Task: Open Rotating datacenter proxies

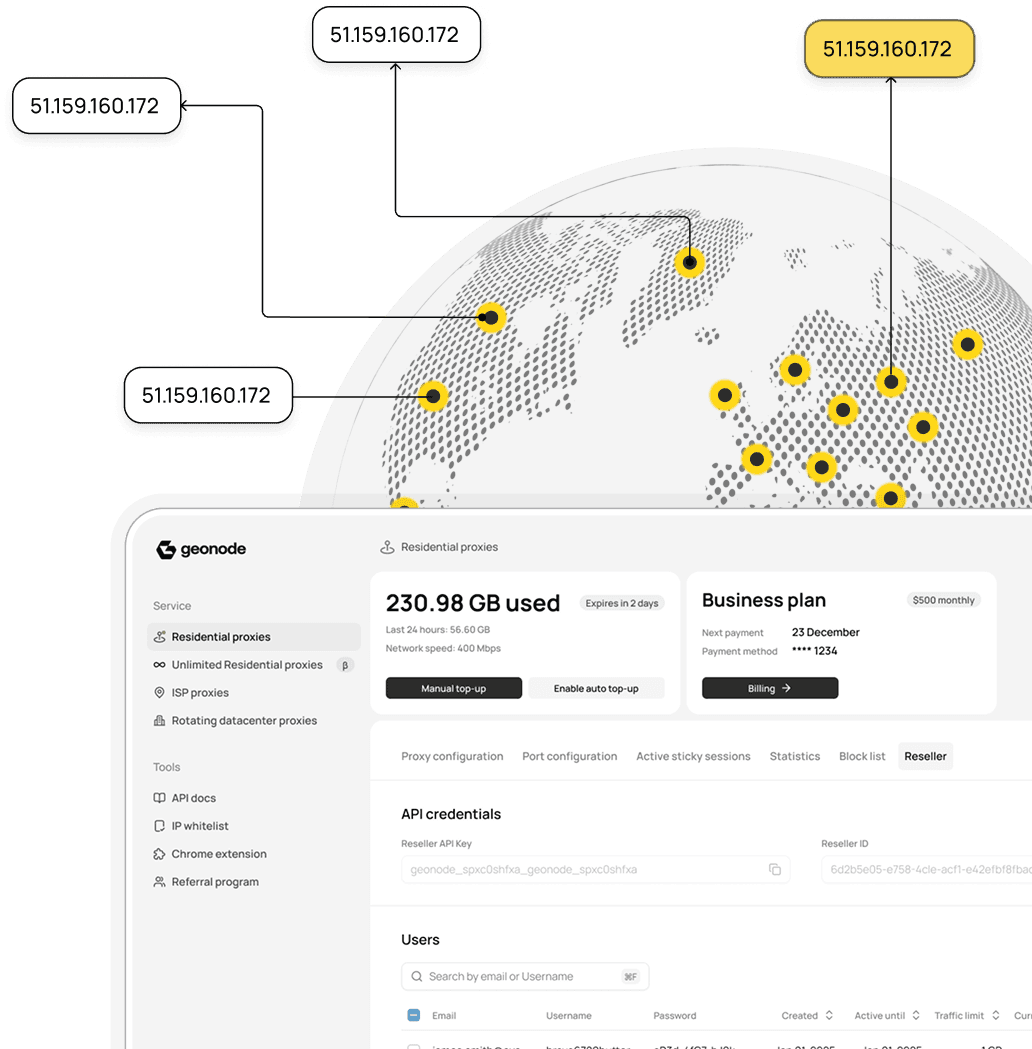Action: [235, 721]
